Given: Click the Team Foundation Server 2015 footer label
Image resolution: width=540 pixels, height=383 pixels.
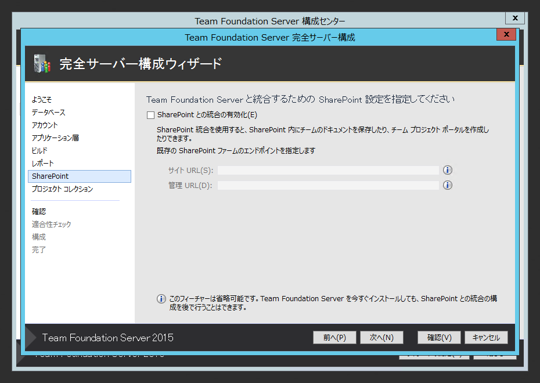Looking at the screenshot, I should pos(107,338).
